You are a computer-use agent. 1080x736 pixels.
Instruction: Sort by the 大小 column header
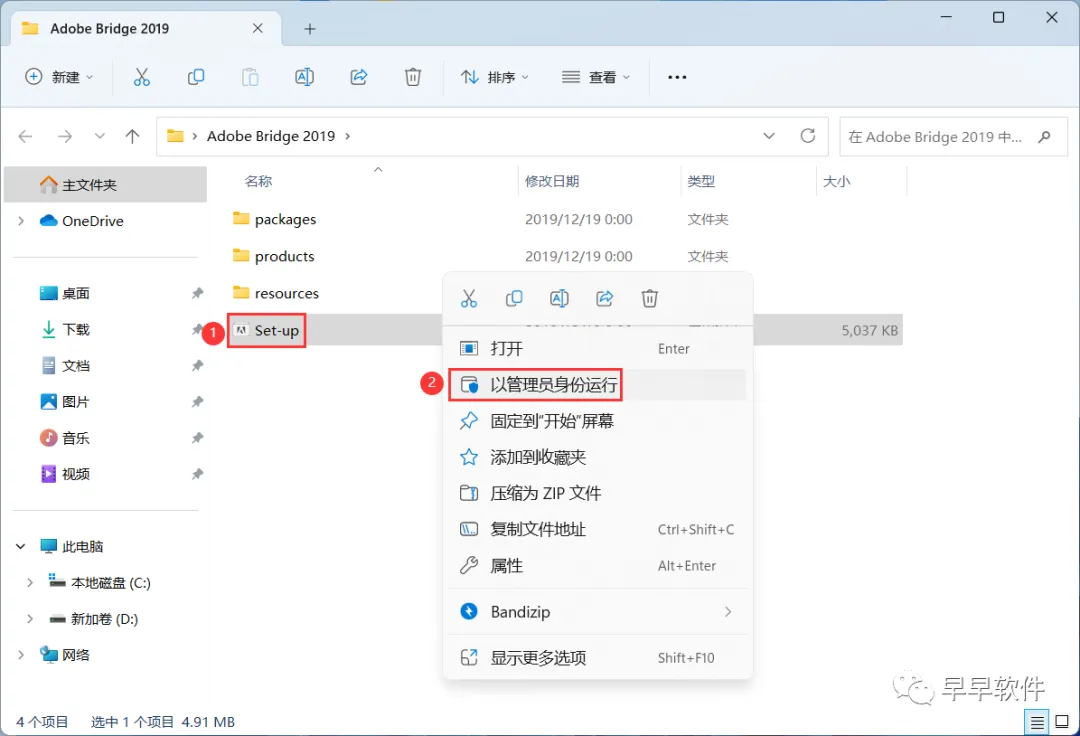[837, 181]
